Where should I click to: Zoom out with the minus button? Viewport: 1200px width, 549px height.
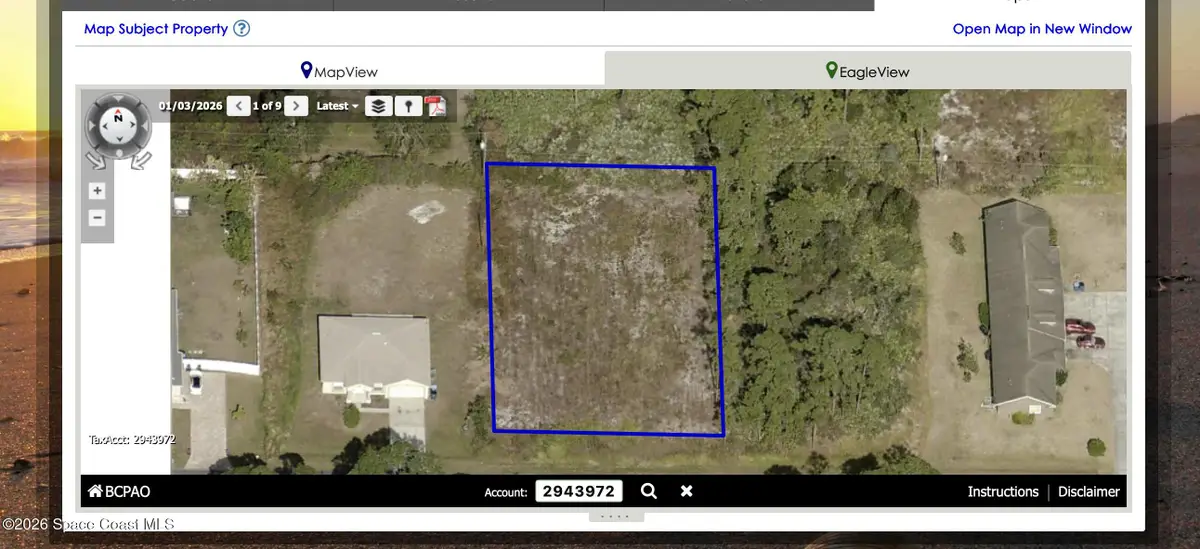[97, 217]
